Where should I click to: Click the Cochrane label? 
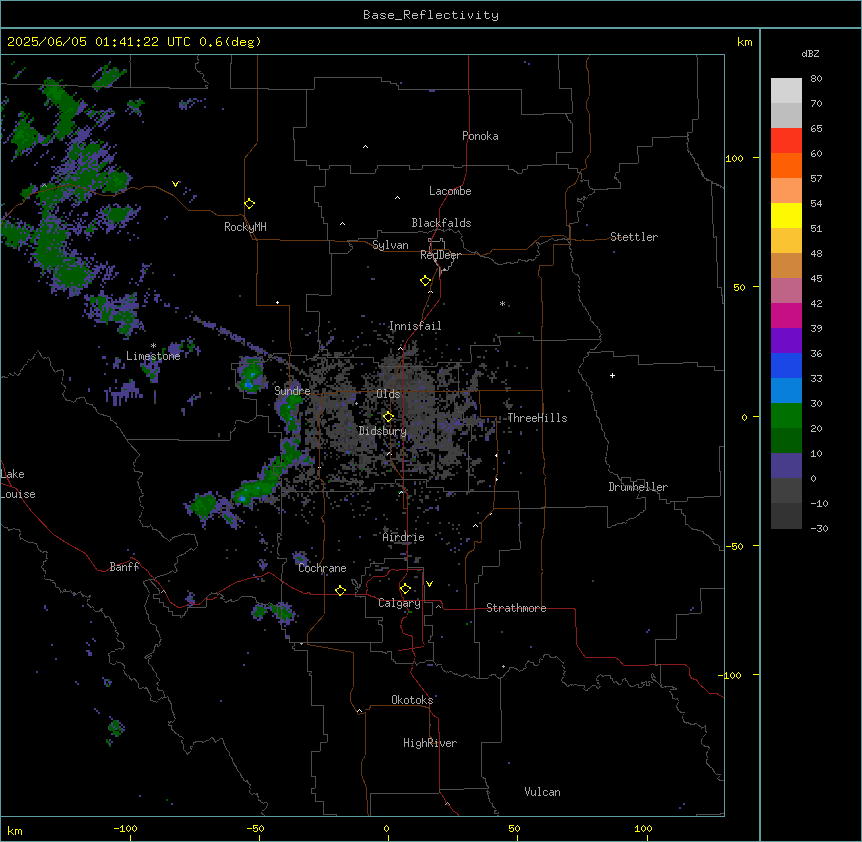pos(322,568)
